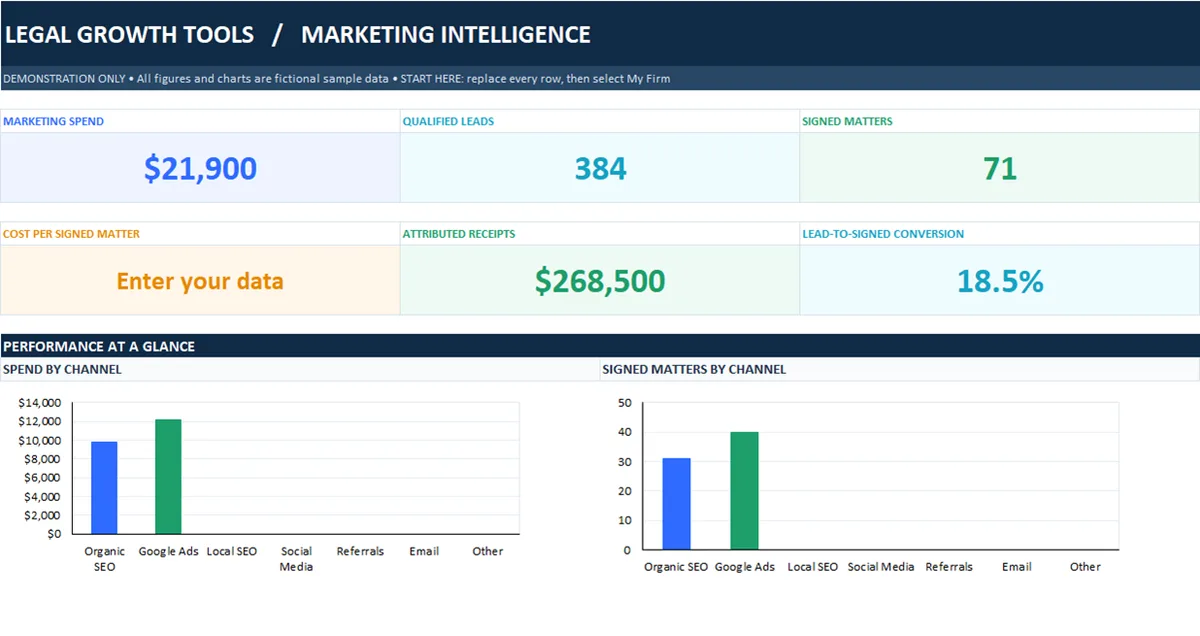Click the 20 axis label in signed matters chart
Viewport: 1200px width, 636px height.
click(625, 491)
